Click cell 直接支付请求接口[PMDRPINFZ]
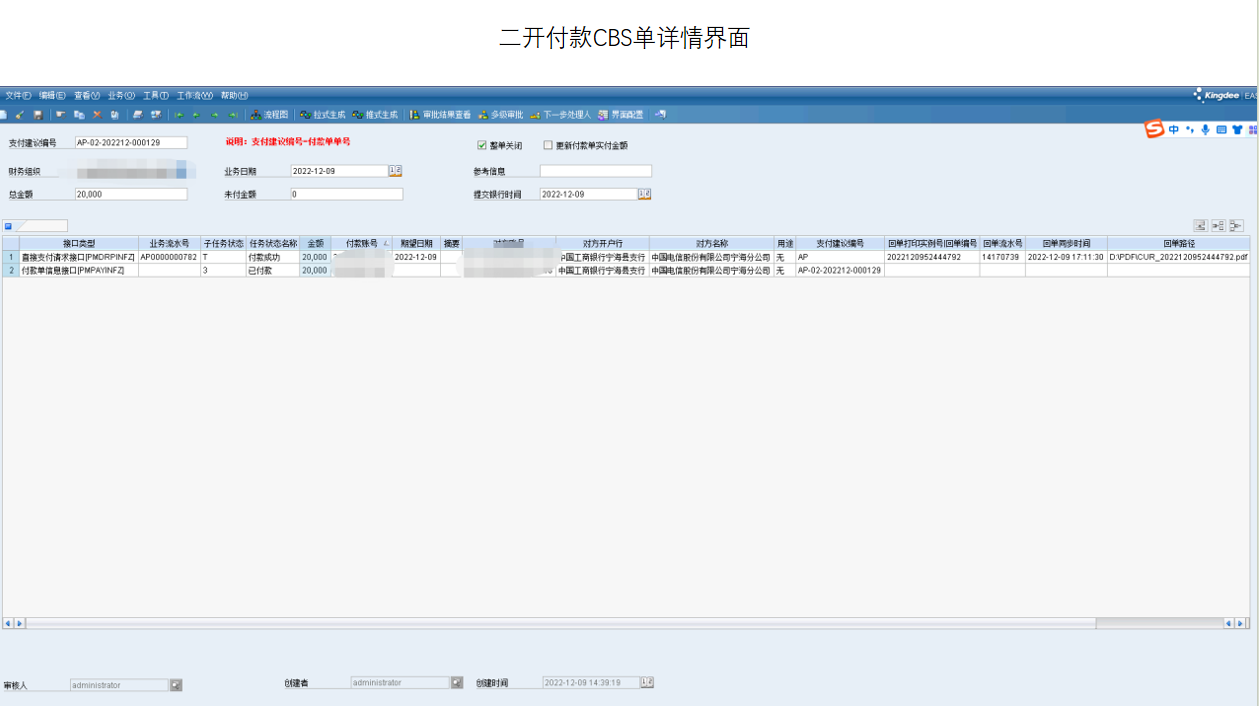Image resolution: width=1259 pixels, height=706 pixels. click(79, 257)
